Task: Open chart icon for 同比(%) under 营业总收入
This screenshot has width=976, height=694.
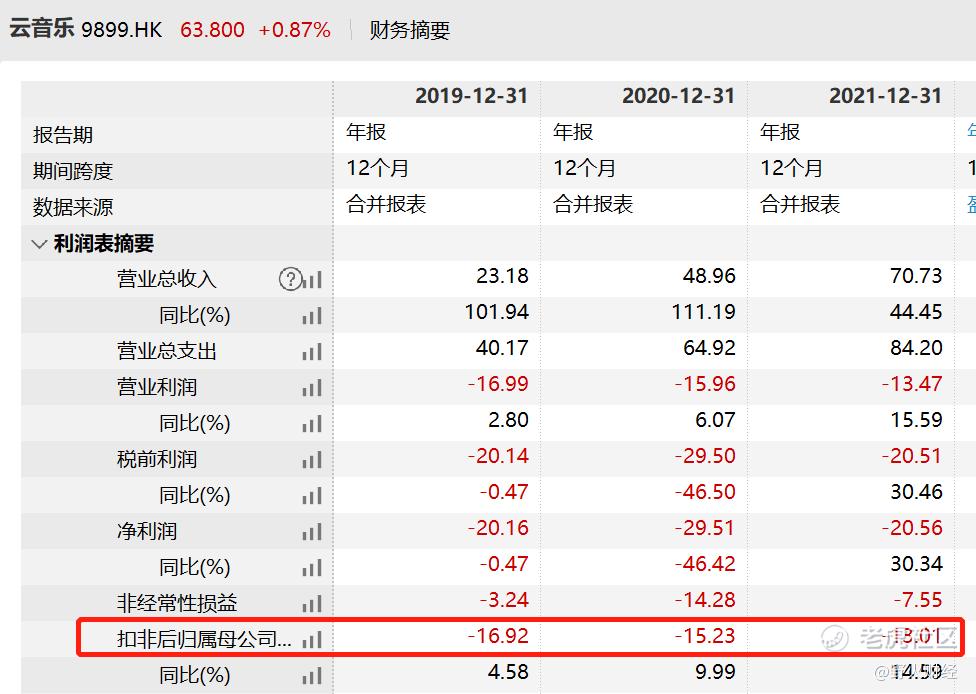Action: [x=312, y=316]
